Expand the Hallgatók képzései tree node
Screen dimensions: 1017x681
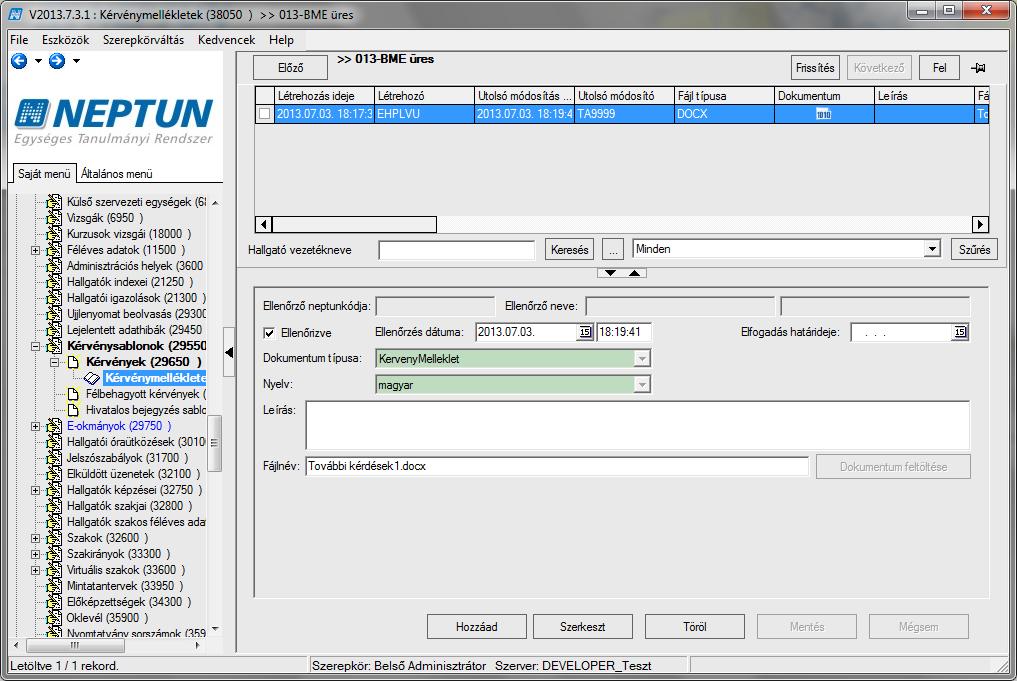[x=36, y=490]
